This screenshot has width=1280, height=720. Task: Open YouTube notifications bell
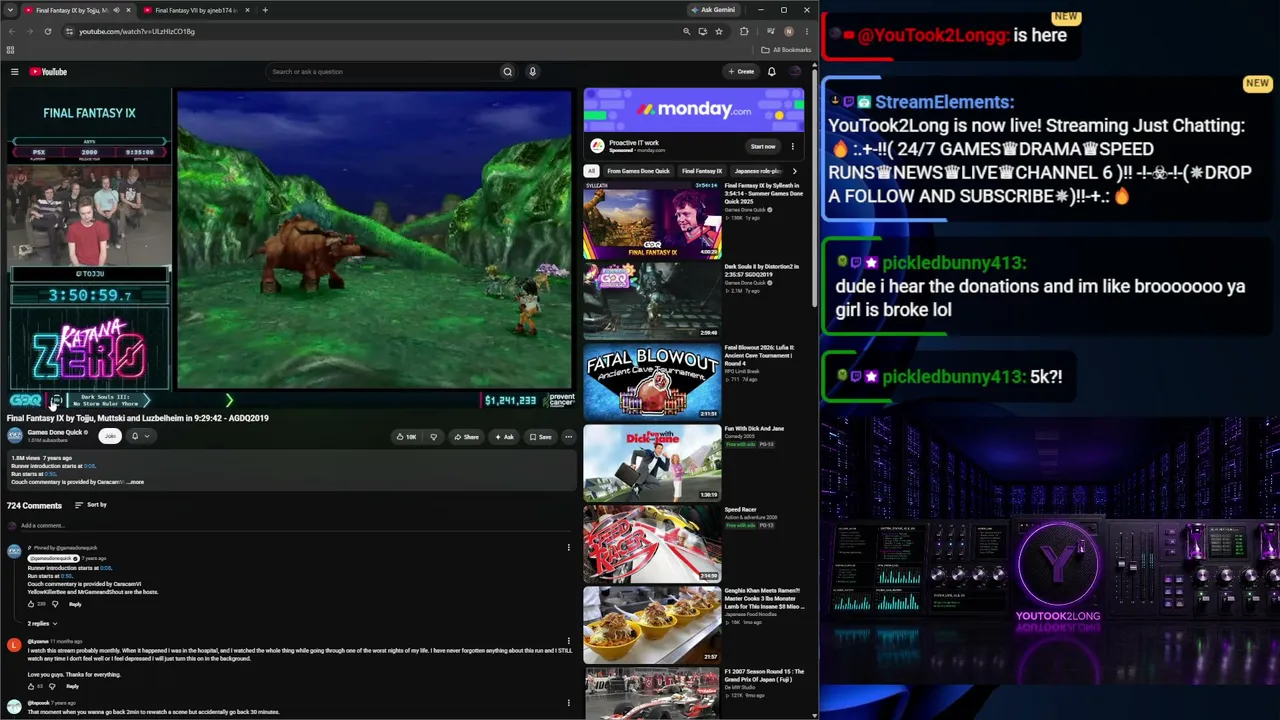pos(771,72)
